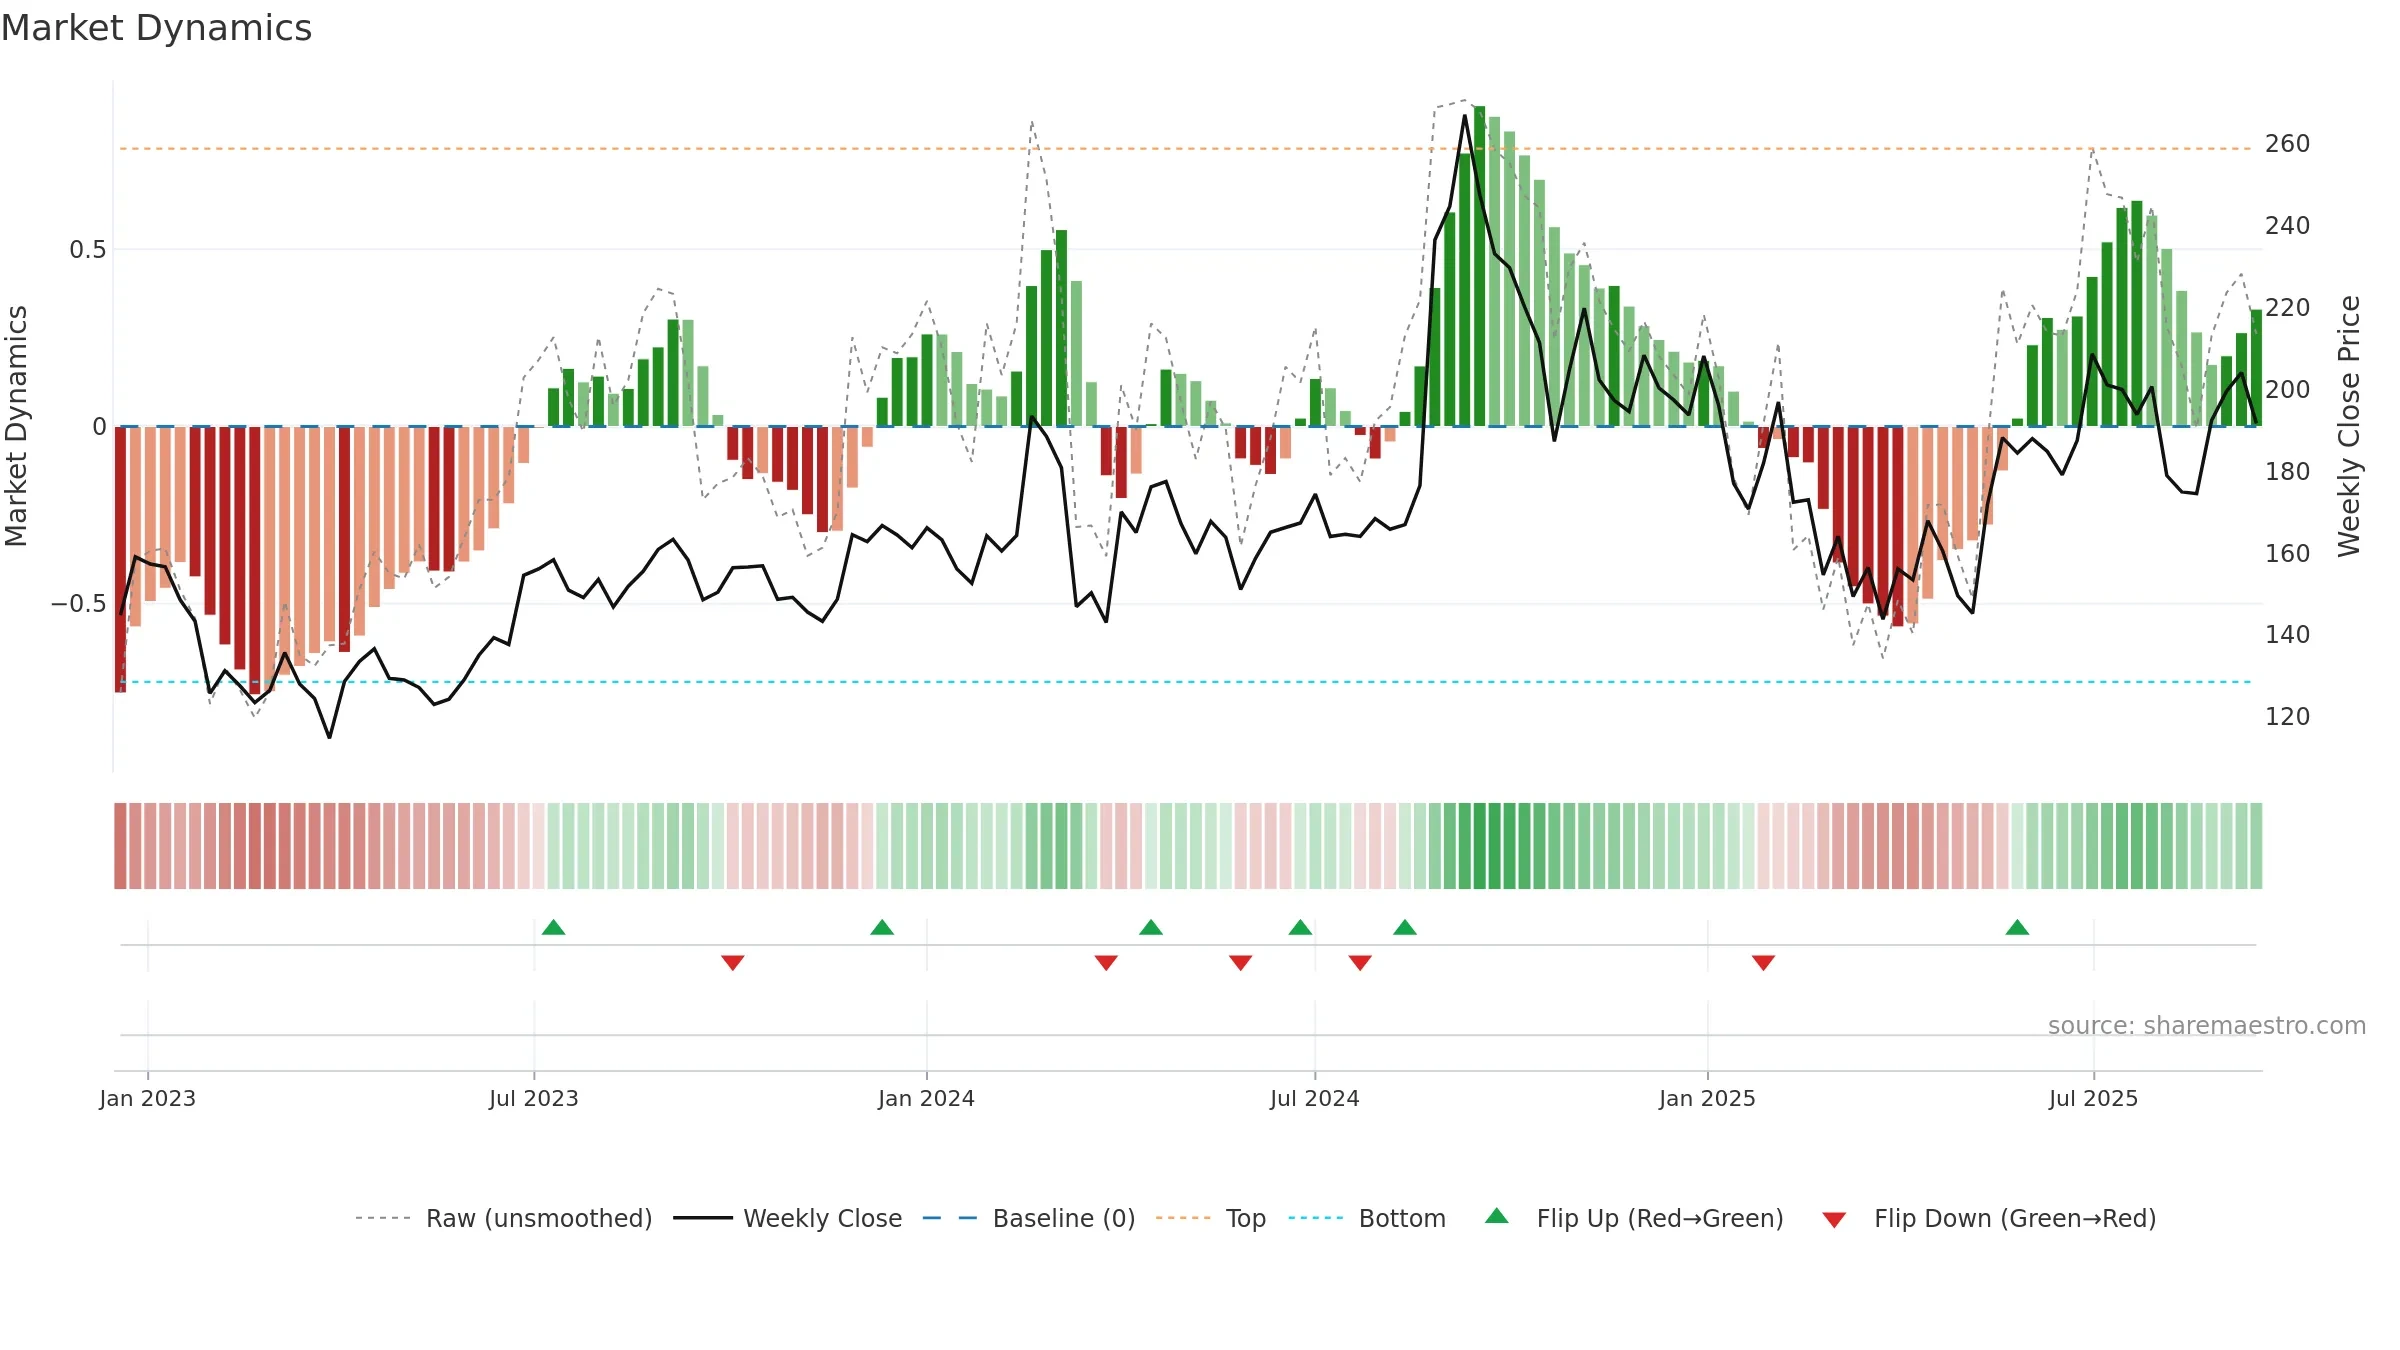Click the 200 price axis tick

tap(2288, 389)
